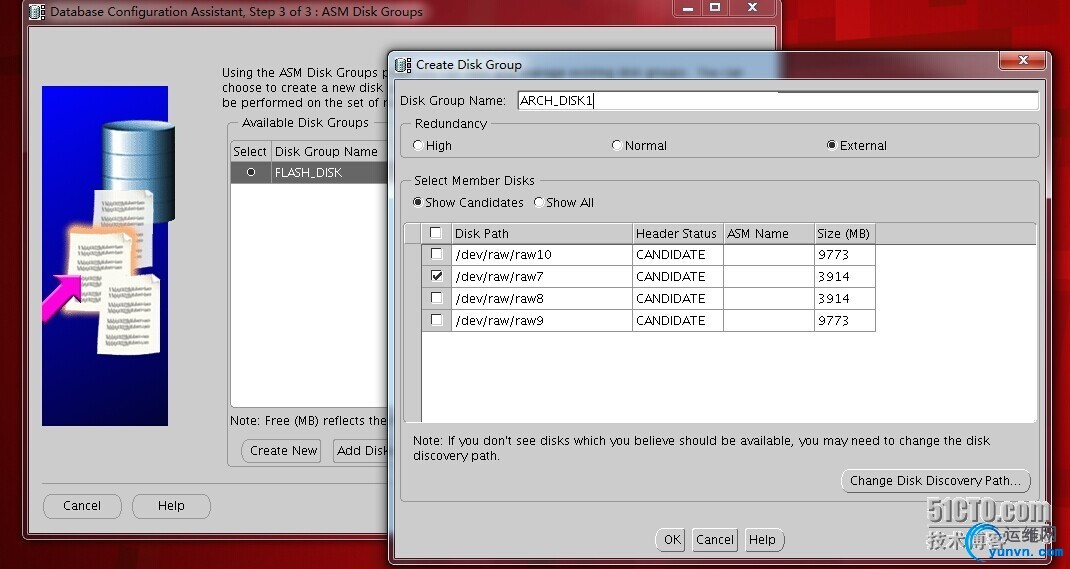Viewport: 1070px width, 569px height.
Task: Click Help in Database Configuration Assistant window
Action: click(171, 506)
